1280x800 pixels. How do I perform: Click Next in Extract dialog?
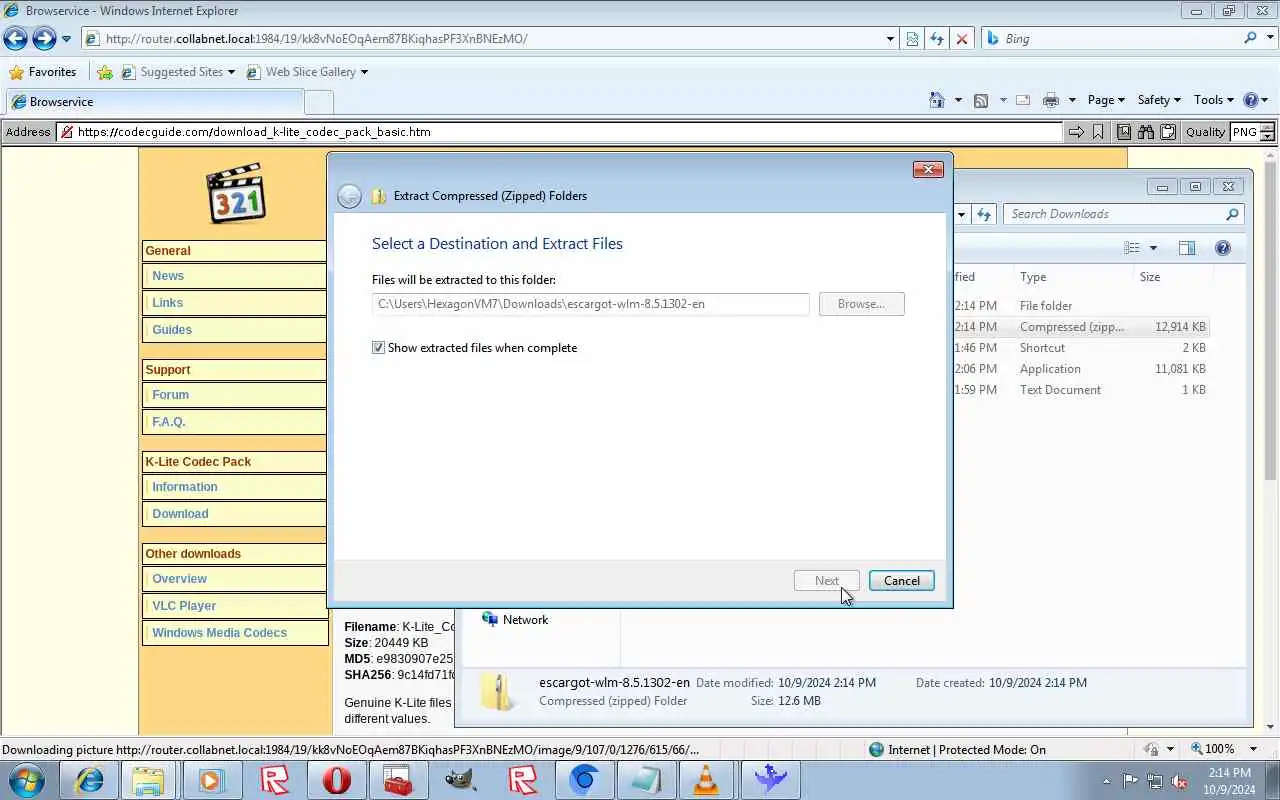pyautogui.click(x=826, y=581)
